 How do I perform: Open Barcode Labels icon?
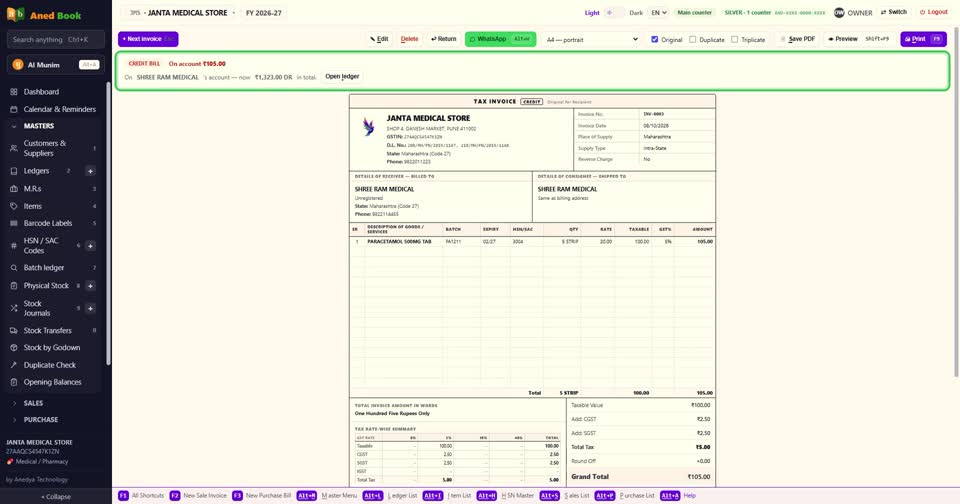(x=13, y=224)
